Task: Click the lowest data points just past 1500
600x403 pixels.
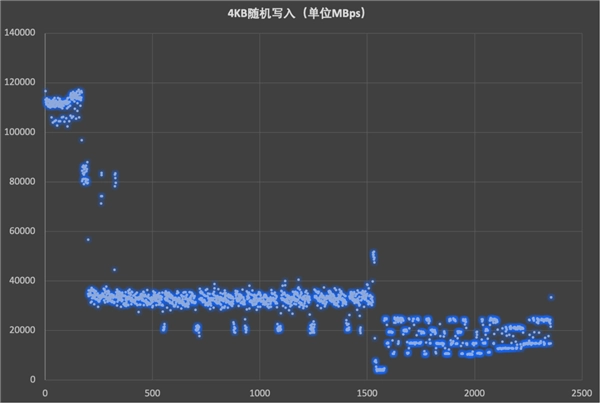Action: pos(379,369)
